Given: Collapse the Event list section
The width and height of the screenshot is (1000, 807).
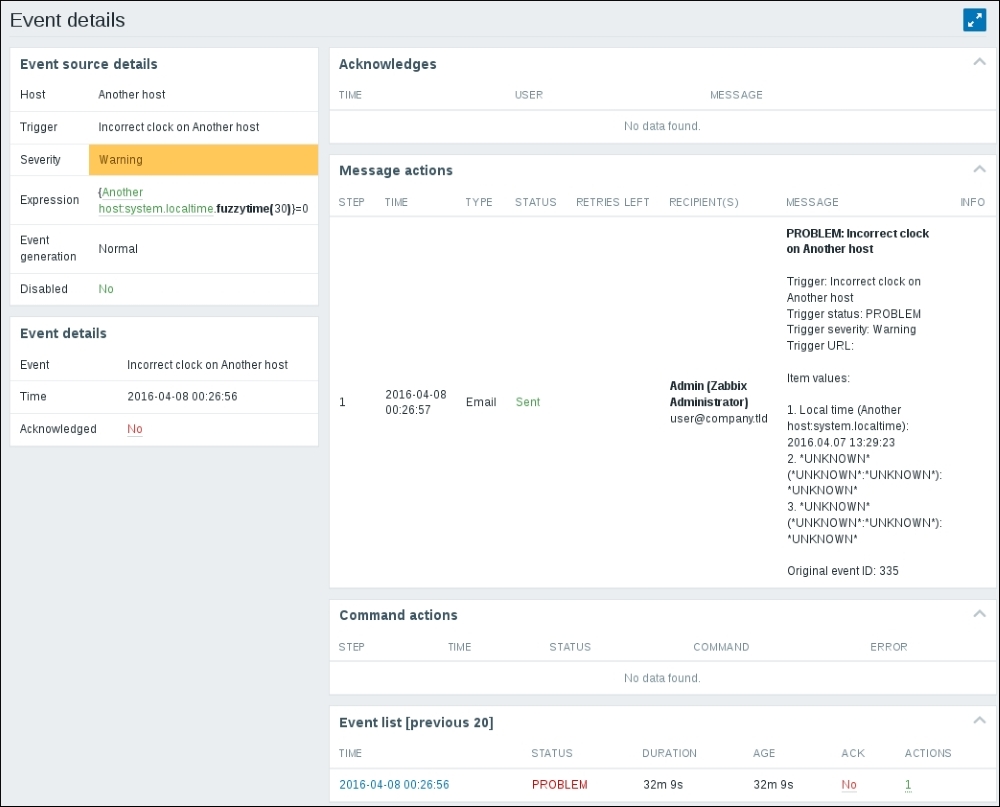Looking at the screenshot, I should tap(979, 721).
